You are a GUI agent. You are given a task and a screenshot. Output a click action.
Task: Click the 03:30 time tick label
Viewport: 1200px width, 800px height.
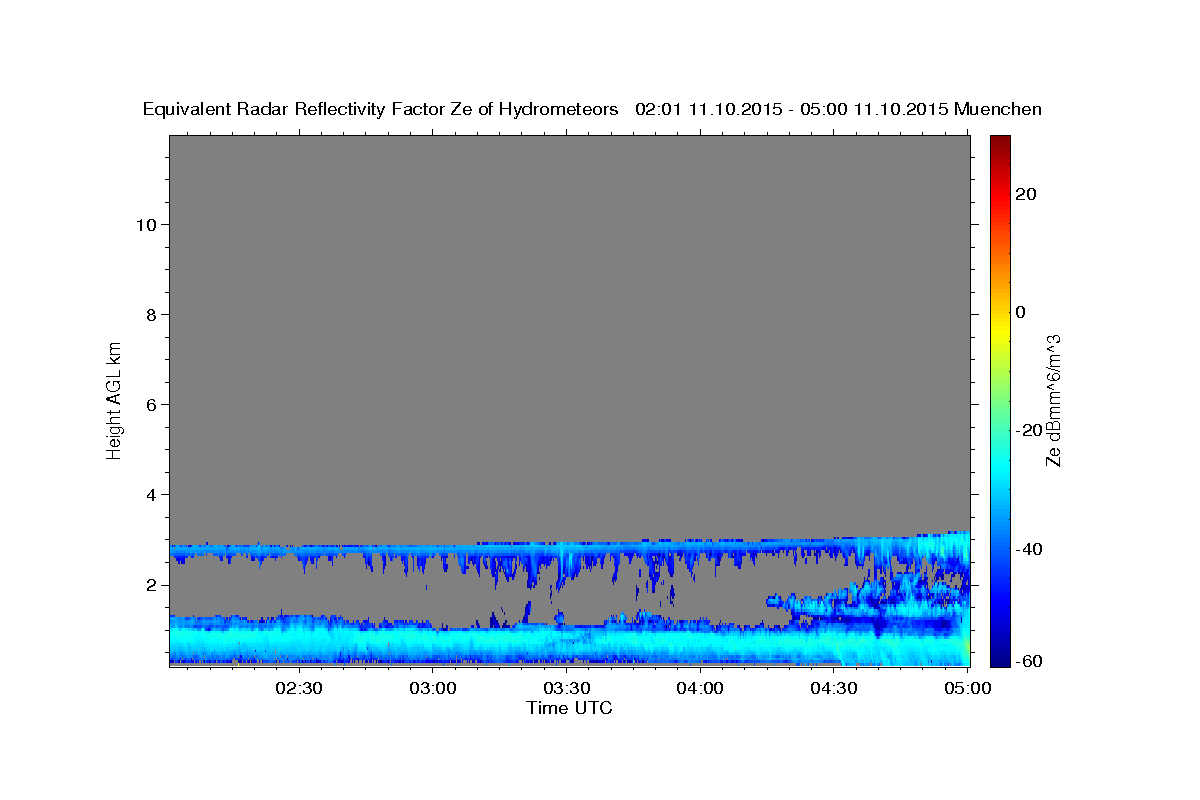[x=566, y=688]
